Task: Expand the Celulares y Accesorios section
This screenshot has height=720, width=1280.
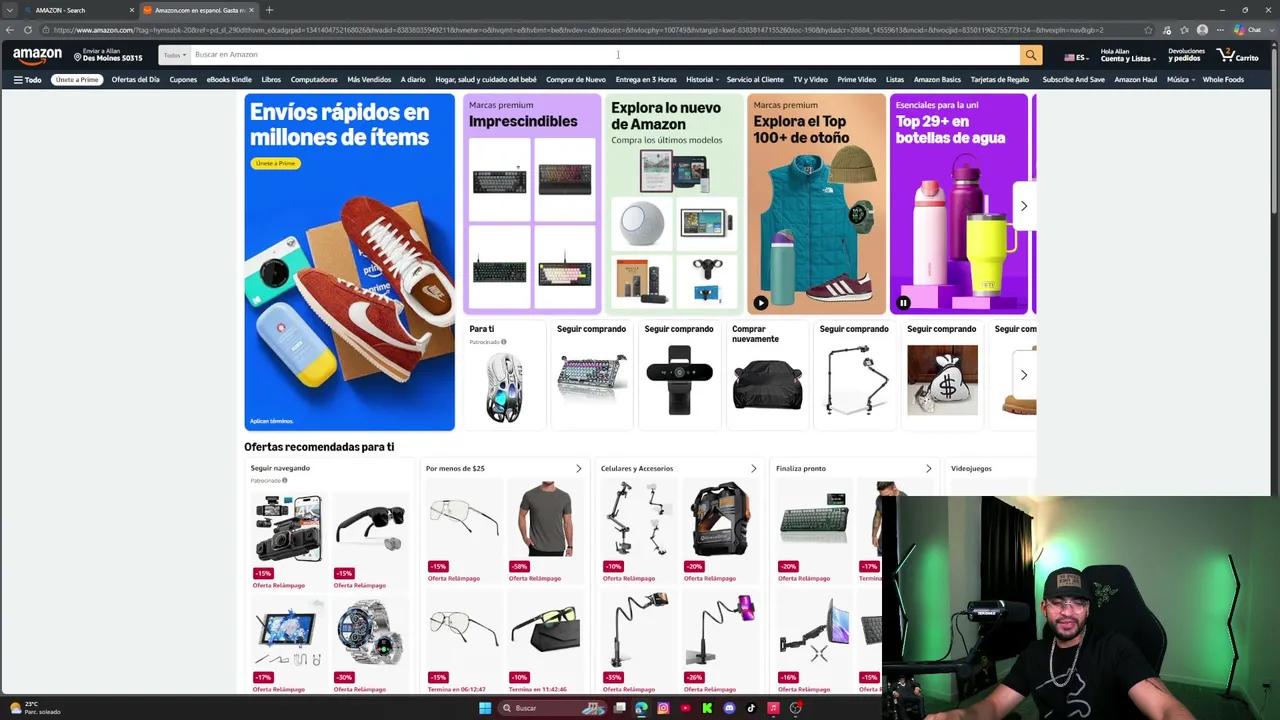Action: coord(753,469)
